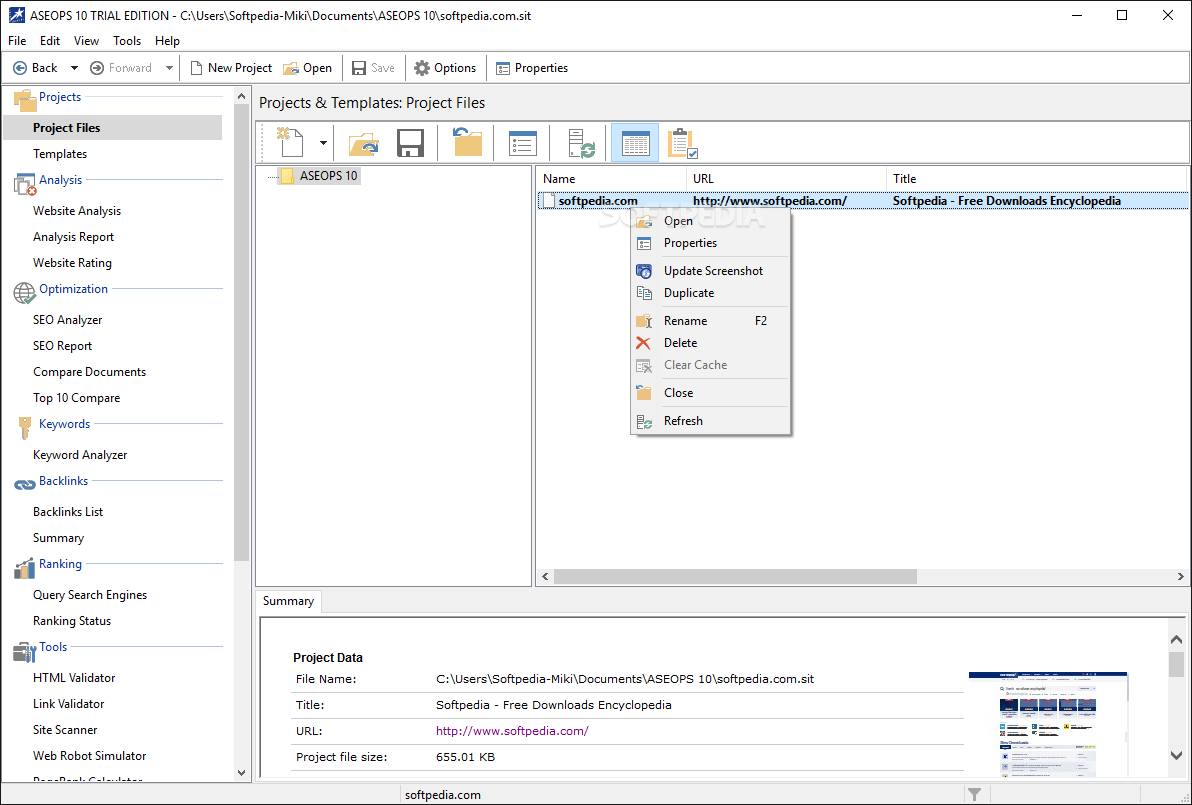
Task: Click the Forward toolbar button
Action: tap(121, 68)
